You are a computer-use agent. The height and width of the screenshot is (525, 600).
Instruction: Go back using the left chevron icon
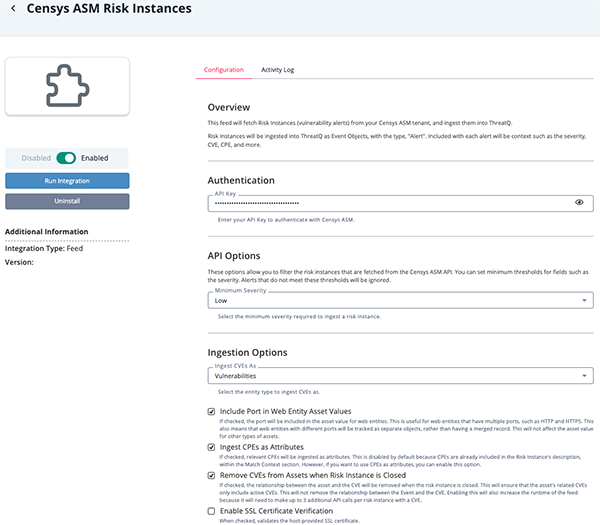[x=13, y=8]
